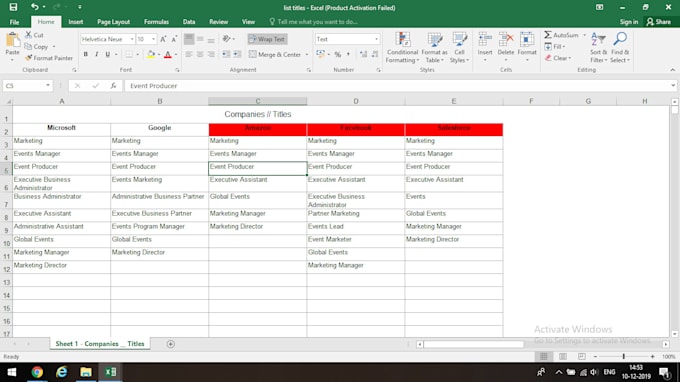This screenshot has width=680, height=382.
Task: Open Conditional Formatting
Action: (402, 48)
